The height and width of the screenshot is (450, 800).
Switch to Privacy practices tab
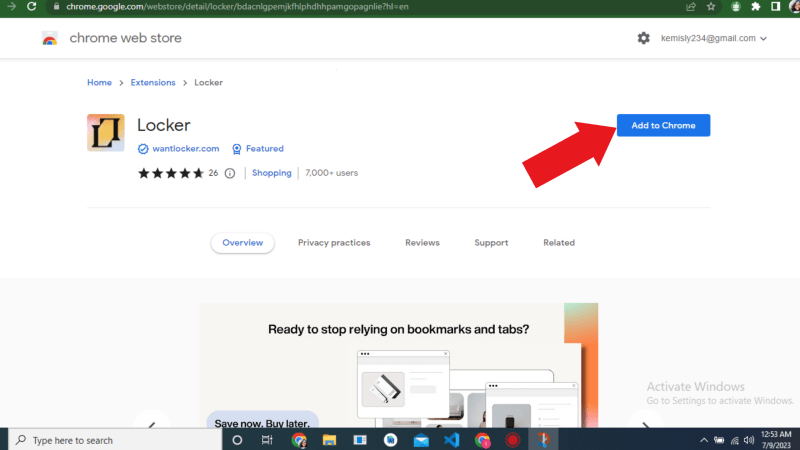pos(334,243)
